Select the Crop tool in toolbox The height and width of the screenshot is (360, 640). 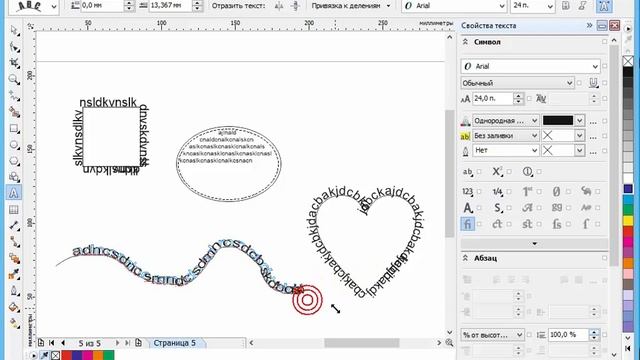(14, 63)
